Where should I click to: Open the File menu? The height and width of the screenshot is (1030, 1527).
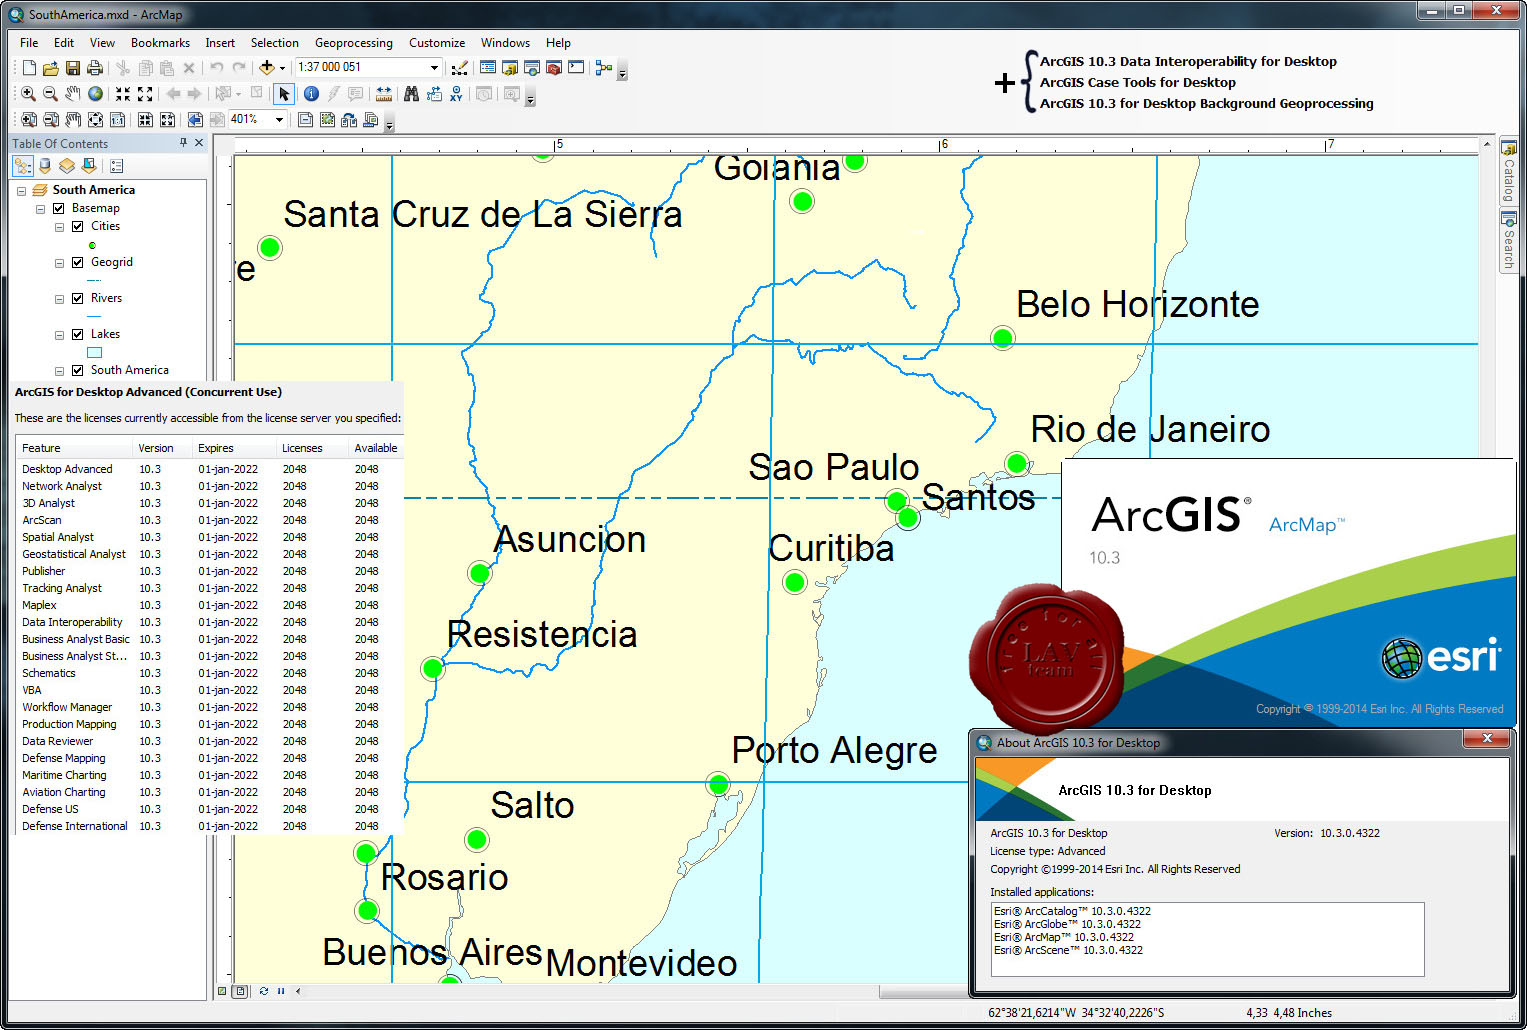pos(29,43)
